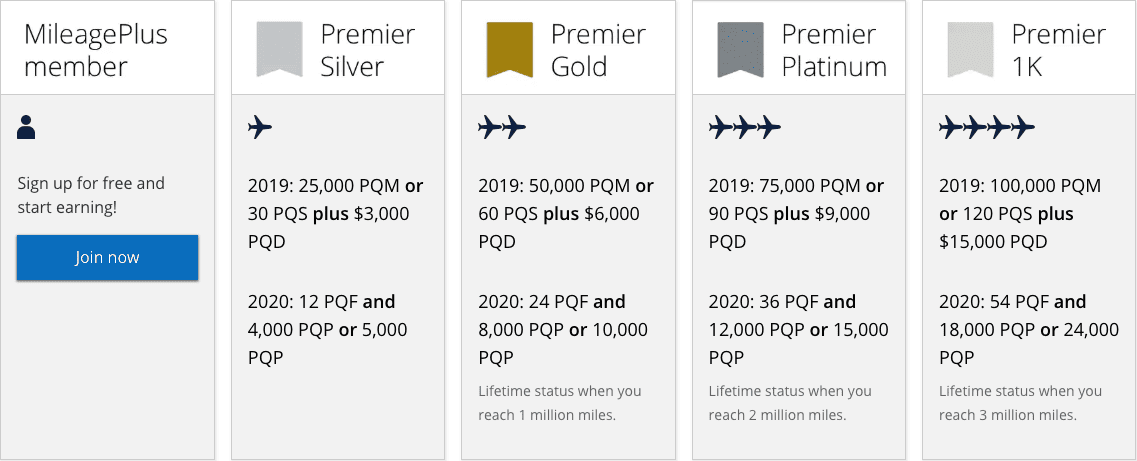Click the 3 million miles lifetime status note
The height and width of the screenshot is (461, 1137).
[x=1020, y=403]
